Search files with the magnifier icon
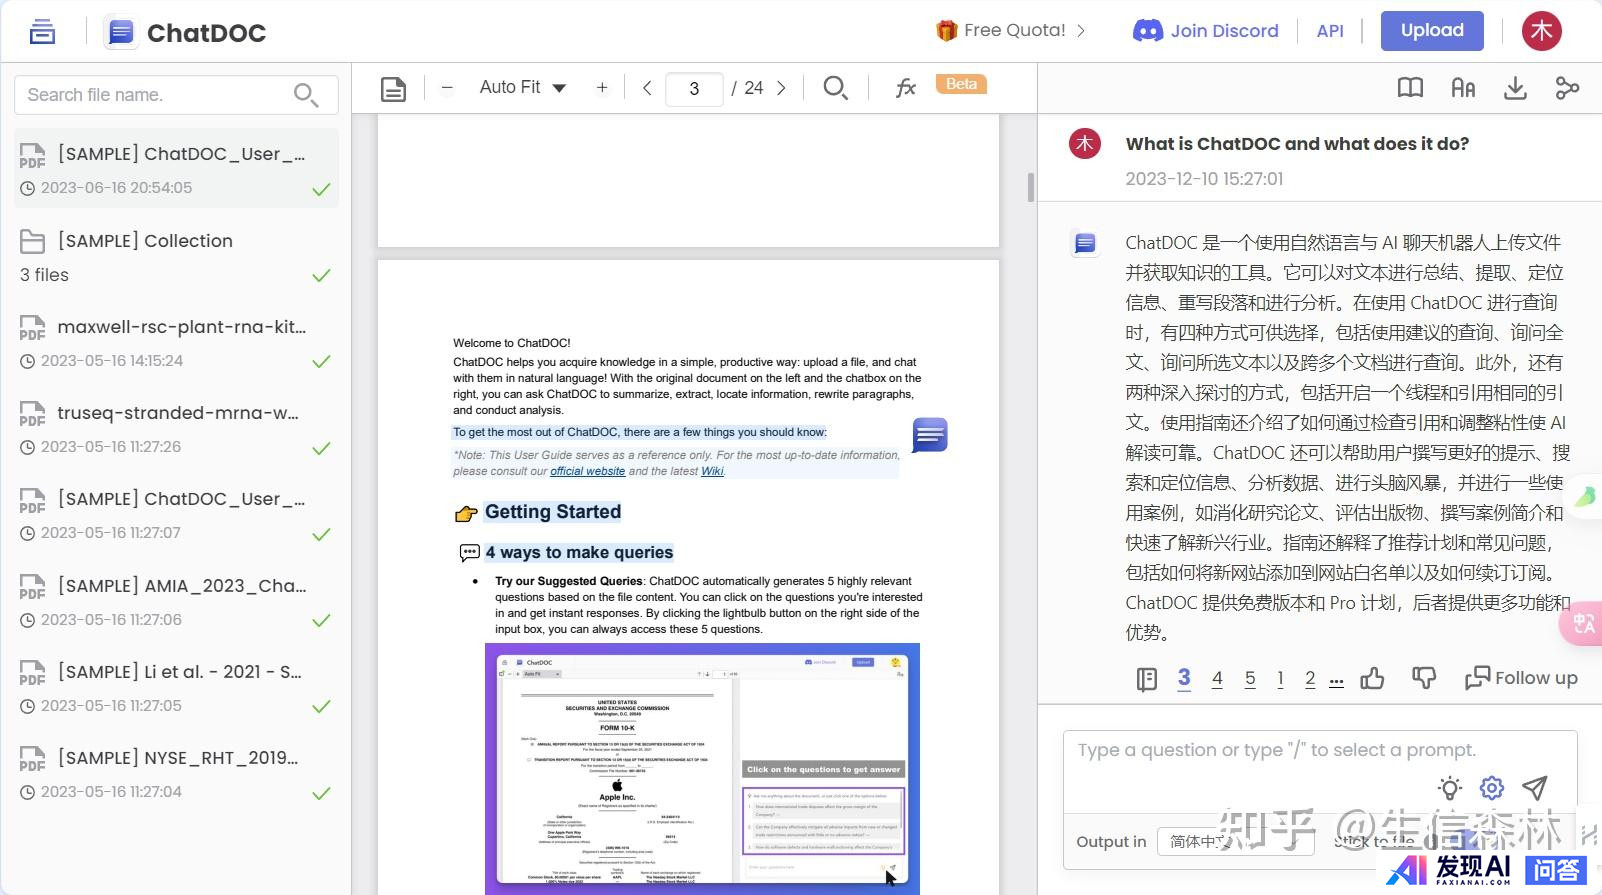 pos(306,95)
